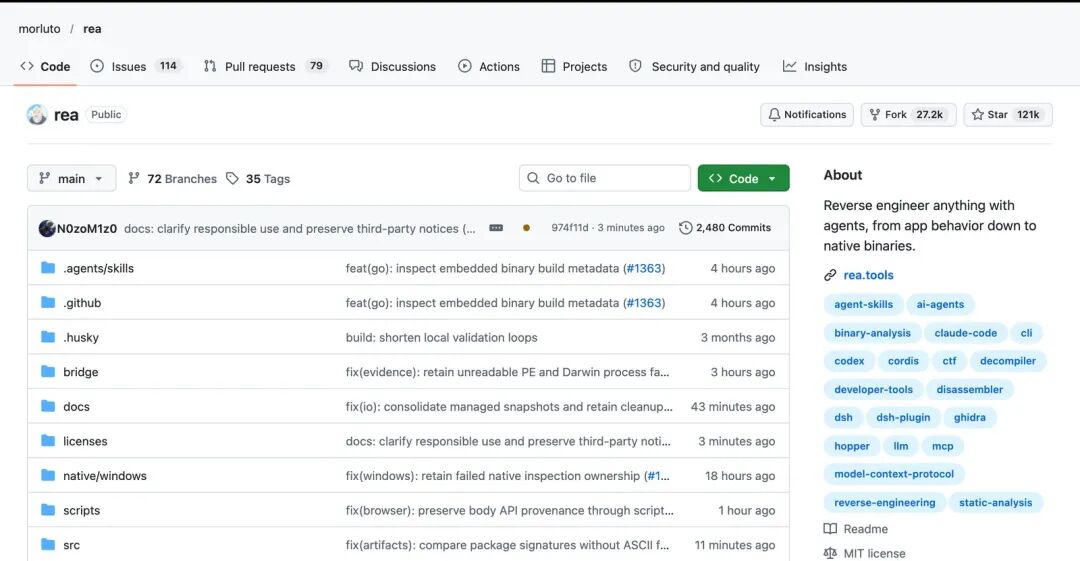Image resolution: width=1080 pixels, height=561 pixels.
Task: Select the mcp topic tag
Action: (x=943, y=446)
